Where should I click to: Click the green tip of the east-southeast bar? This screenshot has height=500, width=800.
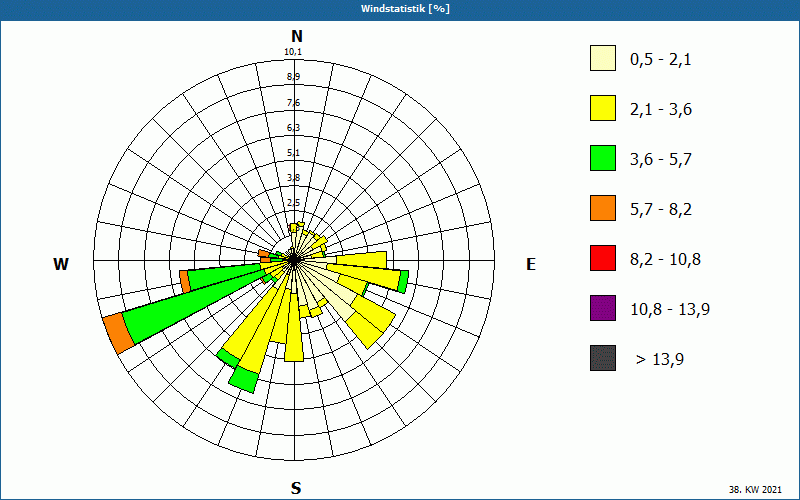pos(403,282)
